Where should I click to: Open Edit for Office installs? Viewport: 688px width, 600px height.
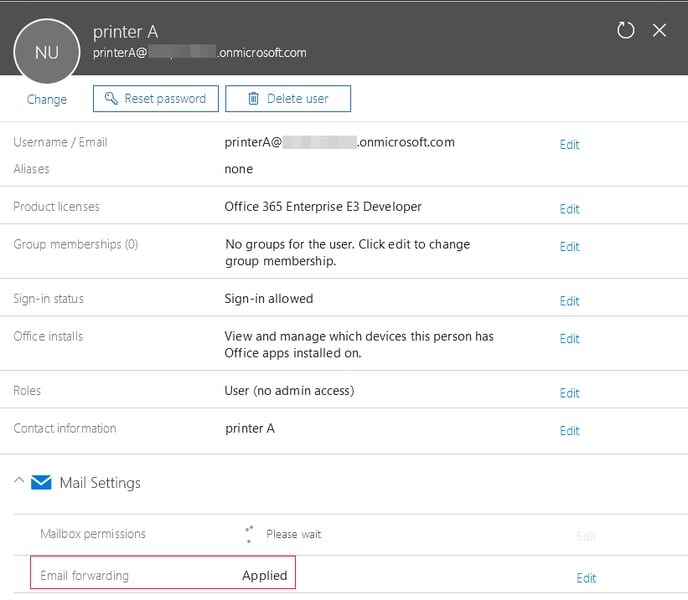569,339
